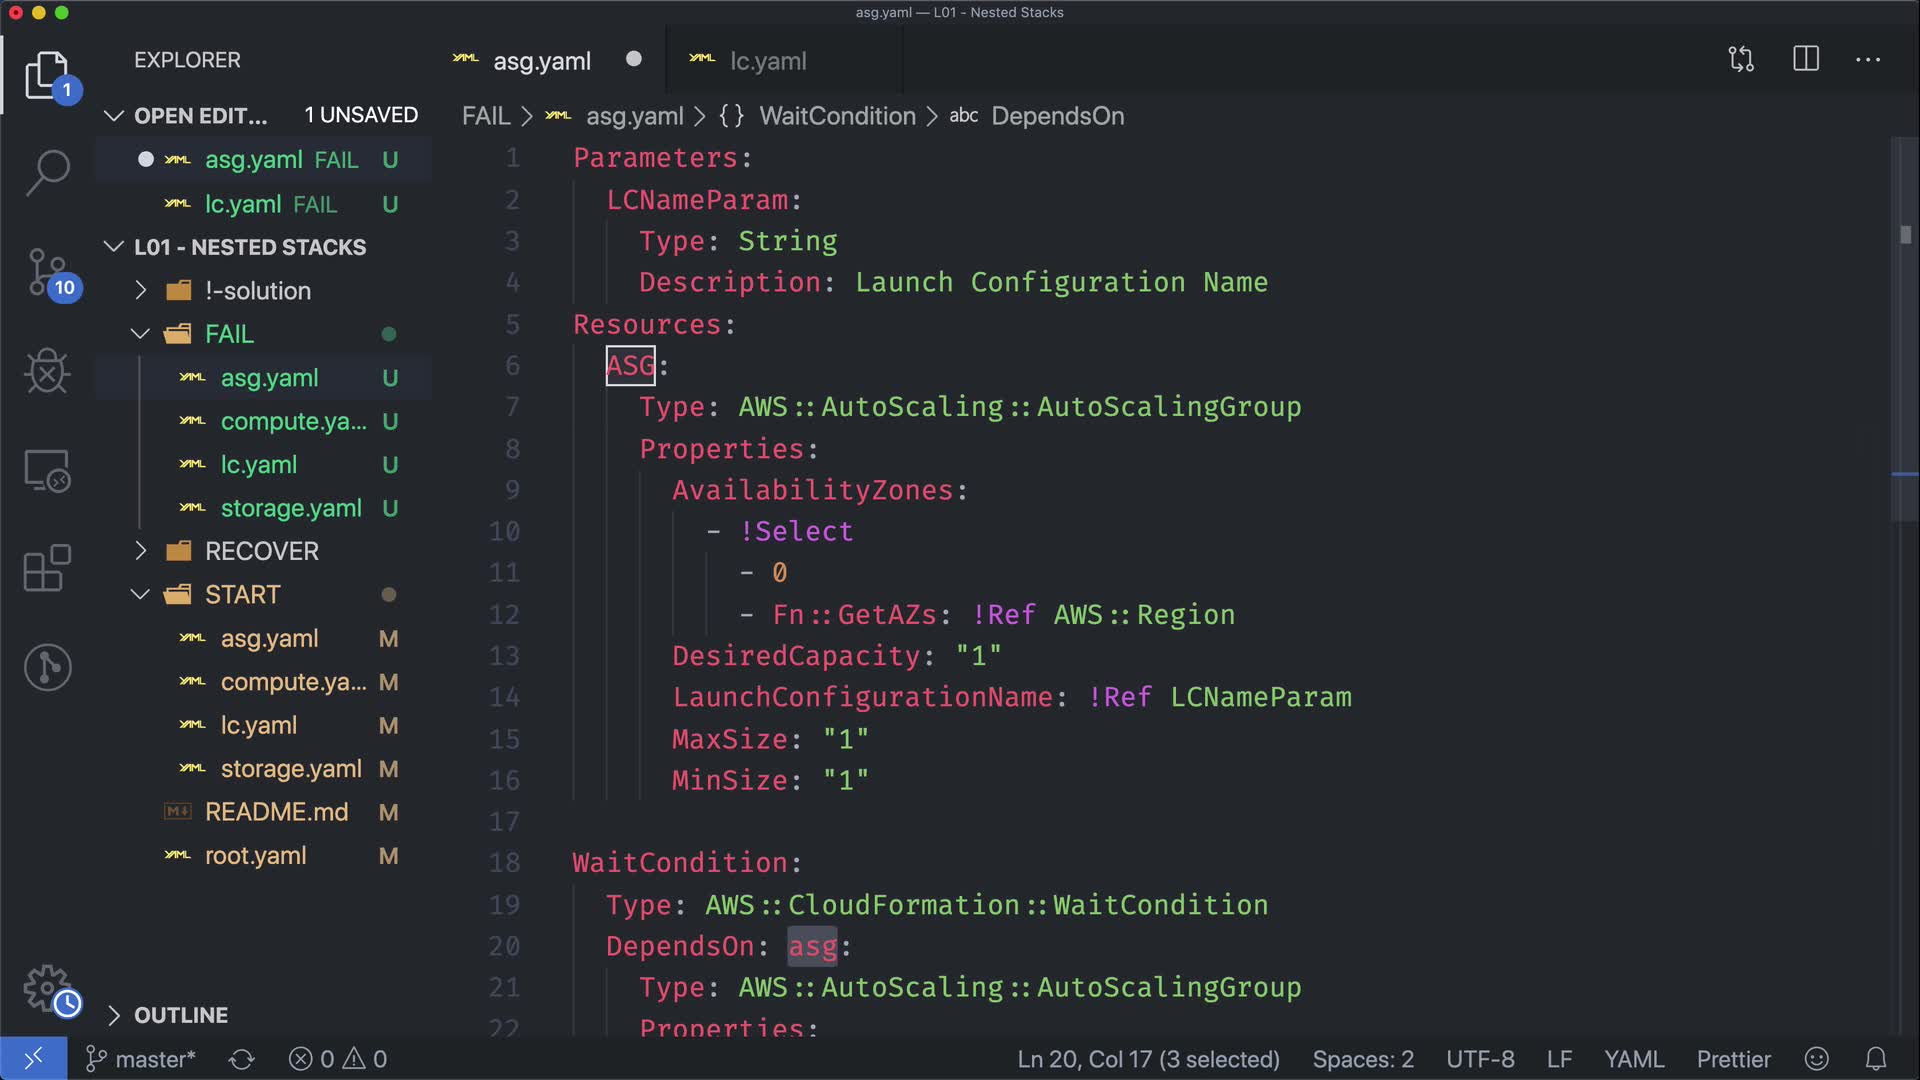Expand the OUTLINE section
The height and width of the screenshot is (1080, 1920).
(180, 1015)
